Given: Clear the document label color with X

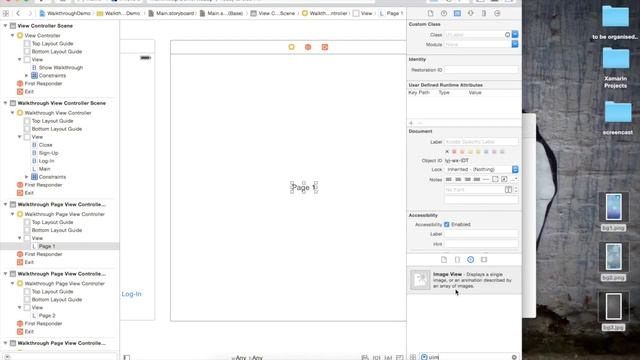Looking at the screenshot, I should (x=447, y=152).
